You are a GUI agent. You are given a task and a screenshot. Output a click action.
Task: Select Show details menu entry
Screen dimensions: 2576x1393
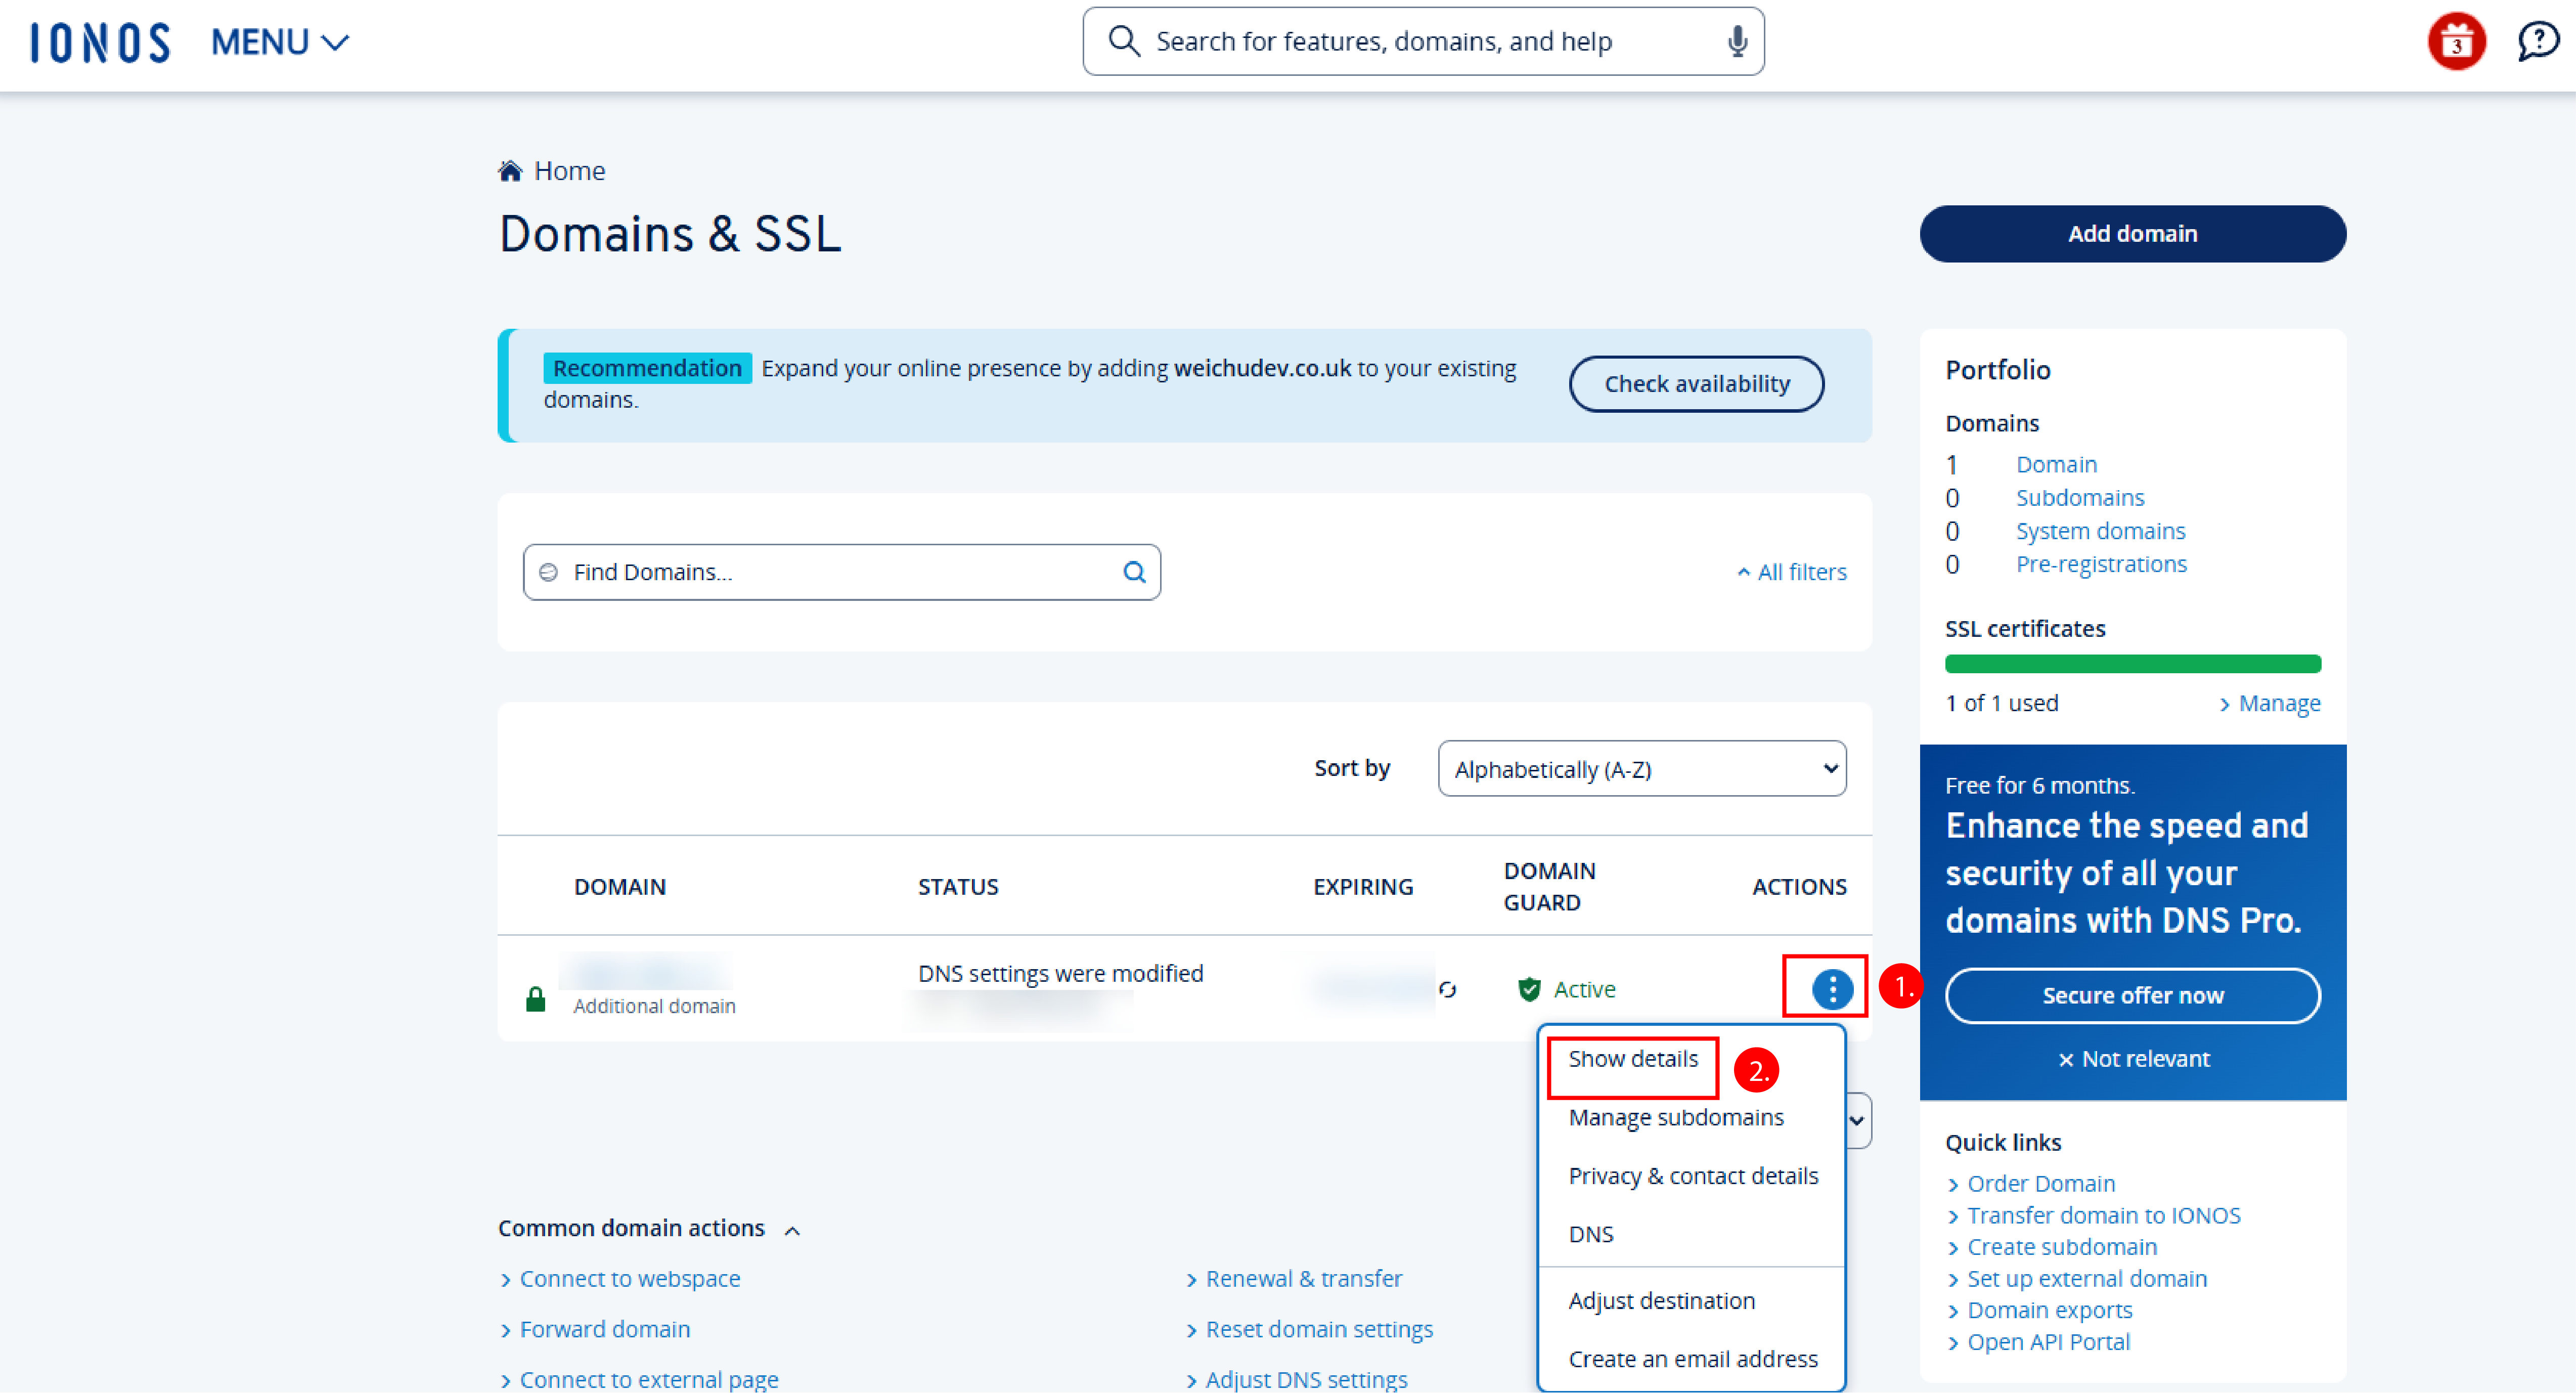click(1632, 1059)
